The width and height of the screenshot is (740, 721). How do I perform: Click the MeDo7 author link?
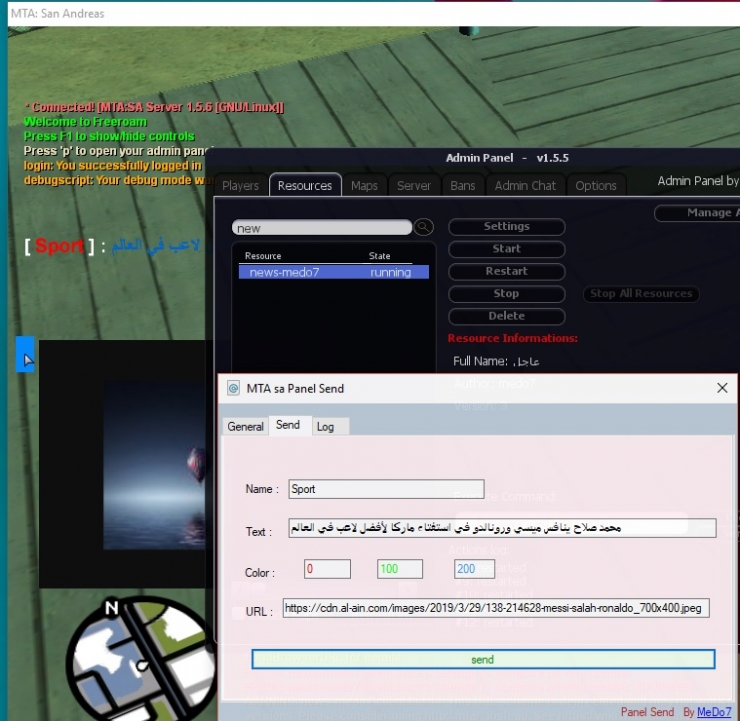tap(714, 712)
